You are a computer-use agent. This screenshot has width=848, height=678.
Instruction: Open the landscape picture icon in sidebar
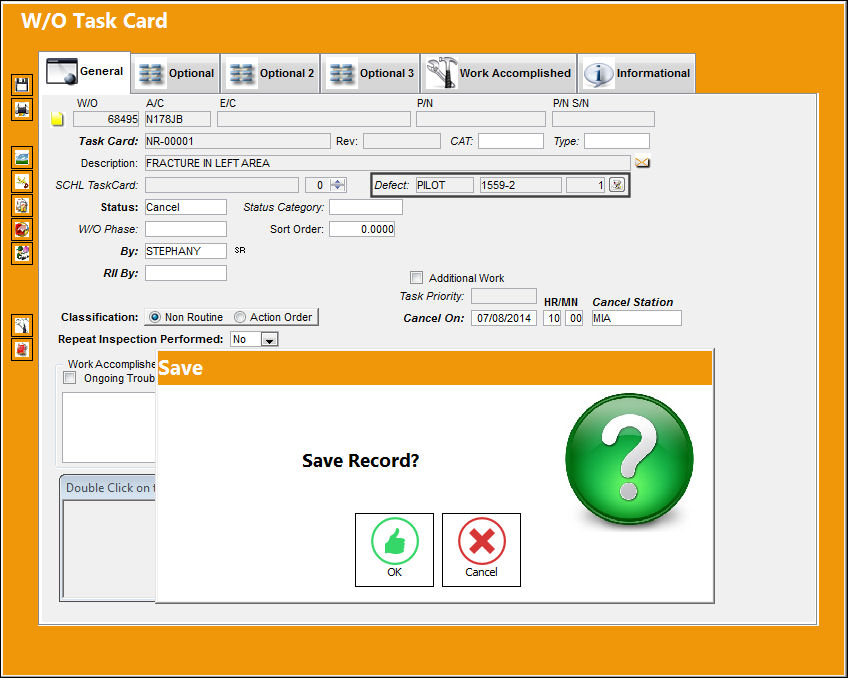(22, 158)
